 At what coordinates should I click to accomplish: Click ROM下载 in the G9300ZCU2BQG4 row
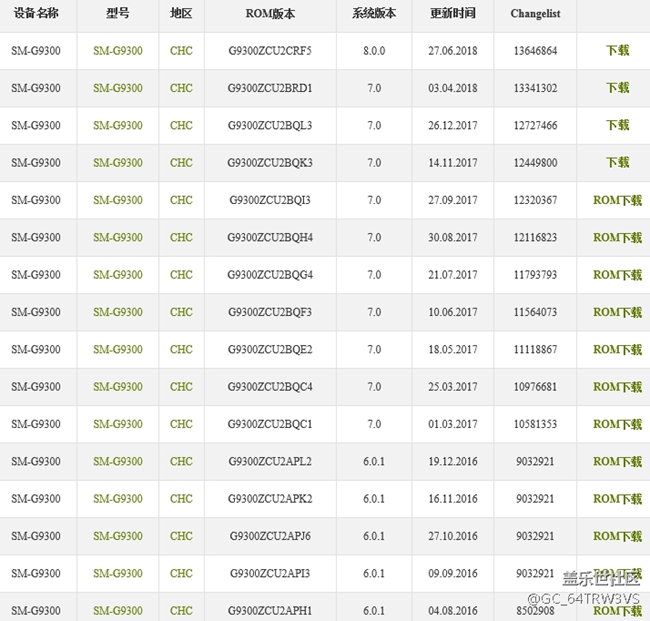point(617,275)
